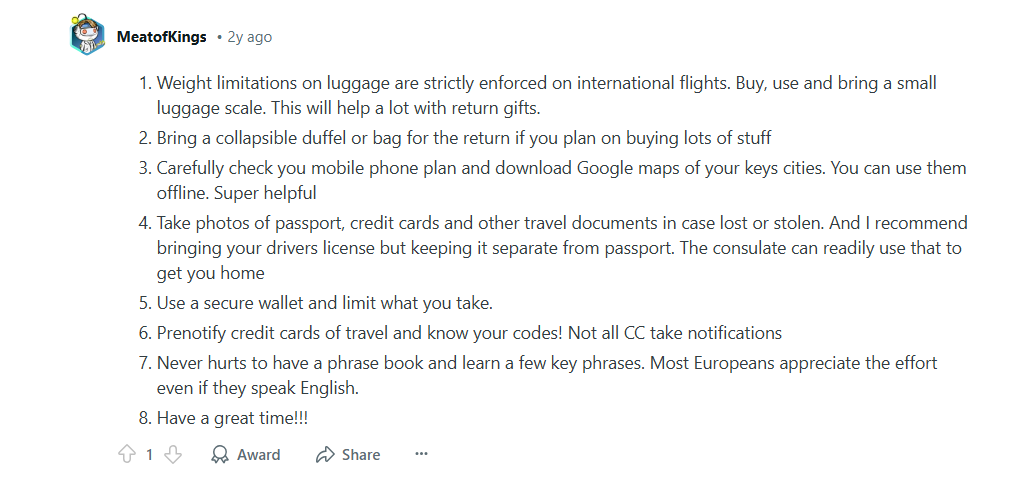The height and width of the screenshot is (482, 1010).
Task: Downvote the MeatofKings comment
Action: (173, 454)
